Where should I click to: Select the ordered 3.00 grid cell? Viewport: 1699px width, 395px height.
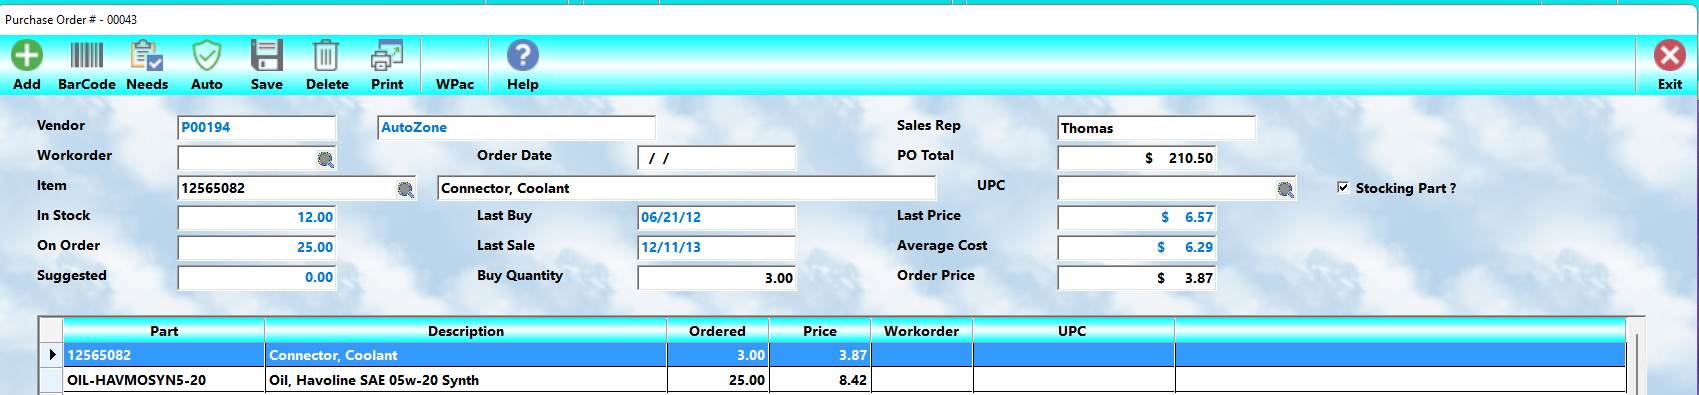point(718,355)
